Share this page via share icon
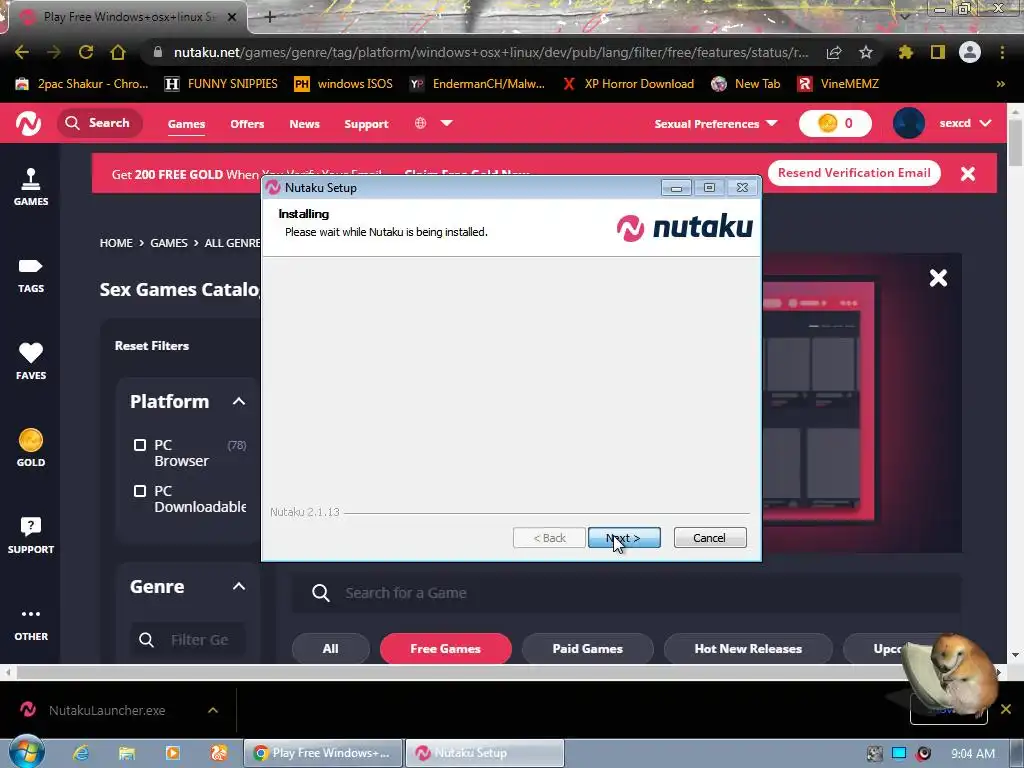1024x768 pixels. [x=834, y=52]
